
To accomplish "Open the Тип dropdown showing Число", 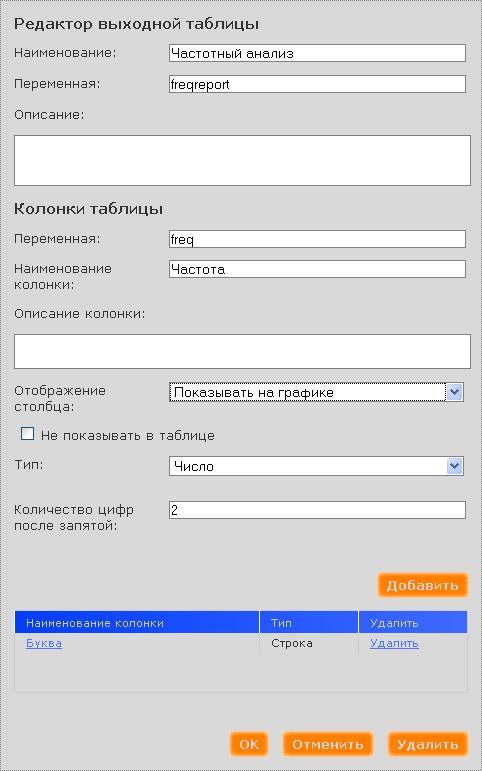I will click(x=316, y=466).
